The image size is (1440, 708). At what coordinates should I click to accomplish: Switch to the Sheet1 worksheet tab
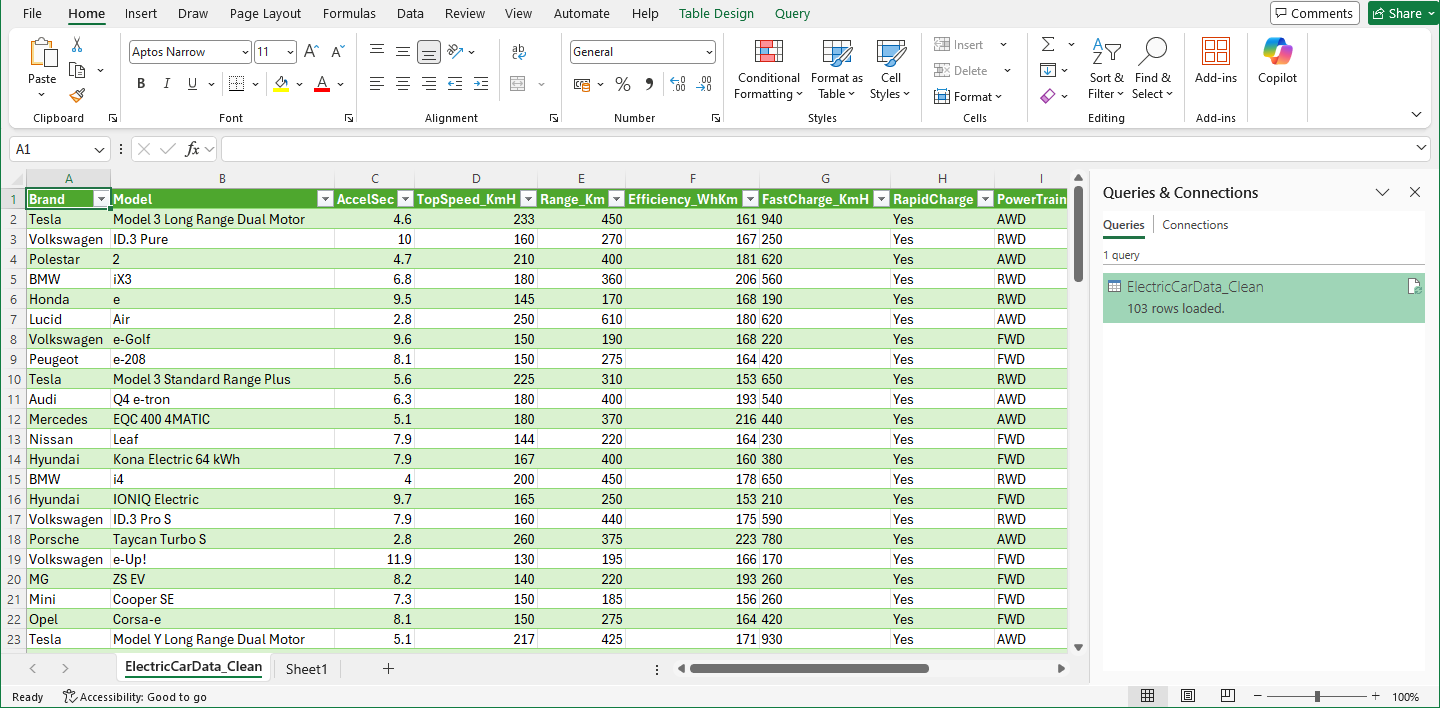[x=306, y=668]
